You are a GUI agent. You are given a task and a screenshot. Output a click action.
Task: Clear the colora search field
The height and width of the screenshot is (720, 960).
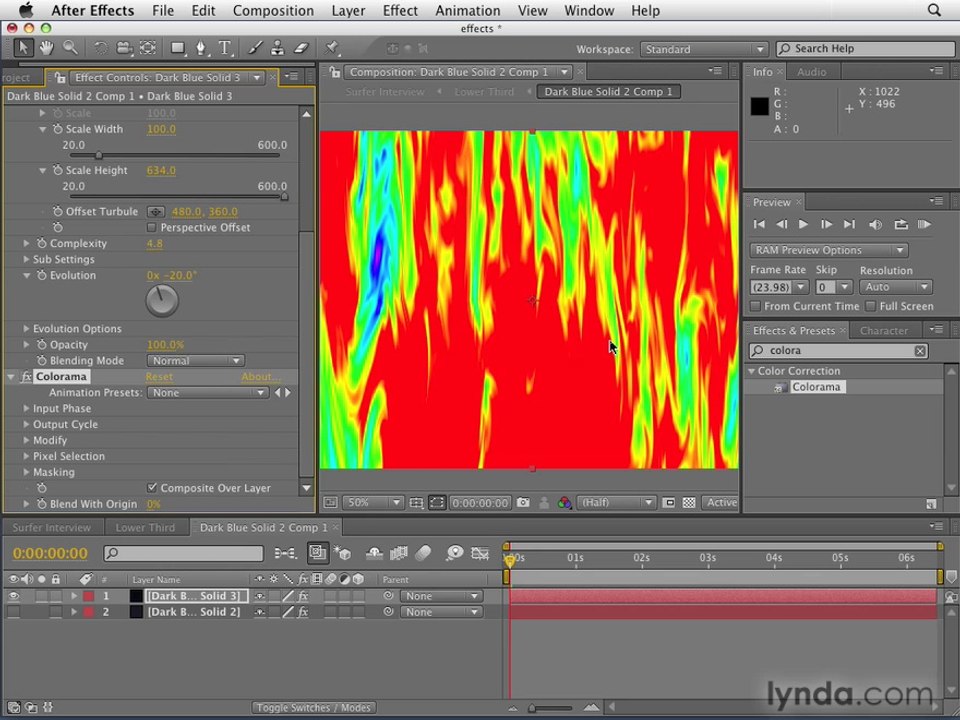tap(920, 351)
